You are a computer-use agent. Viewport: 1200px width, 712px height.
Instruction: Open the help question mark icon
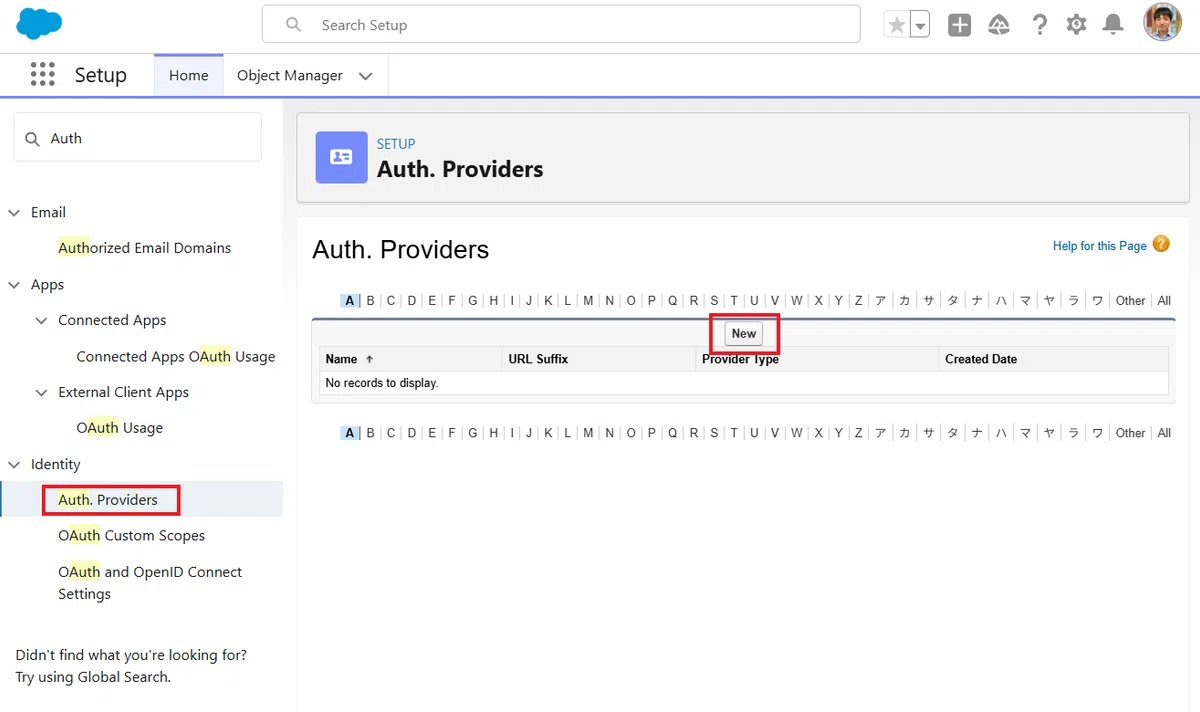tap(1039, 25)
